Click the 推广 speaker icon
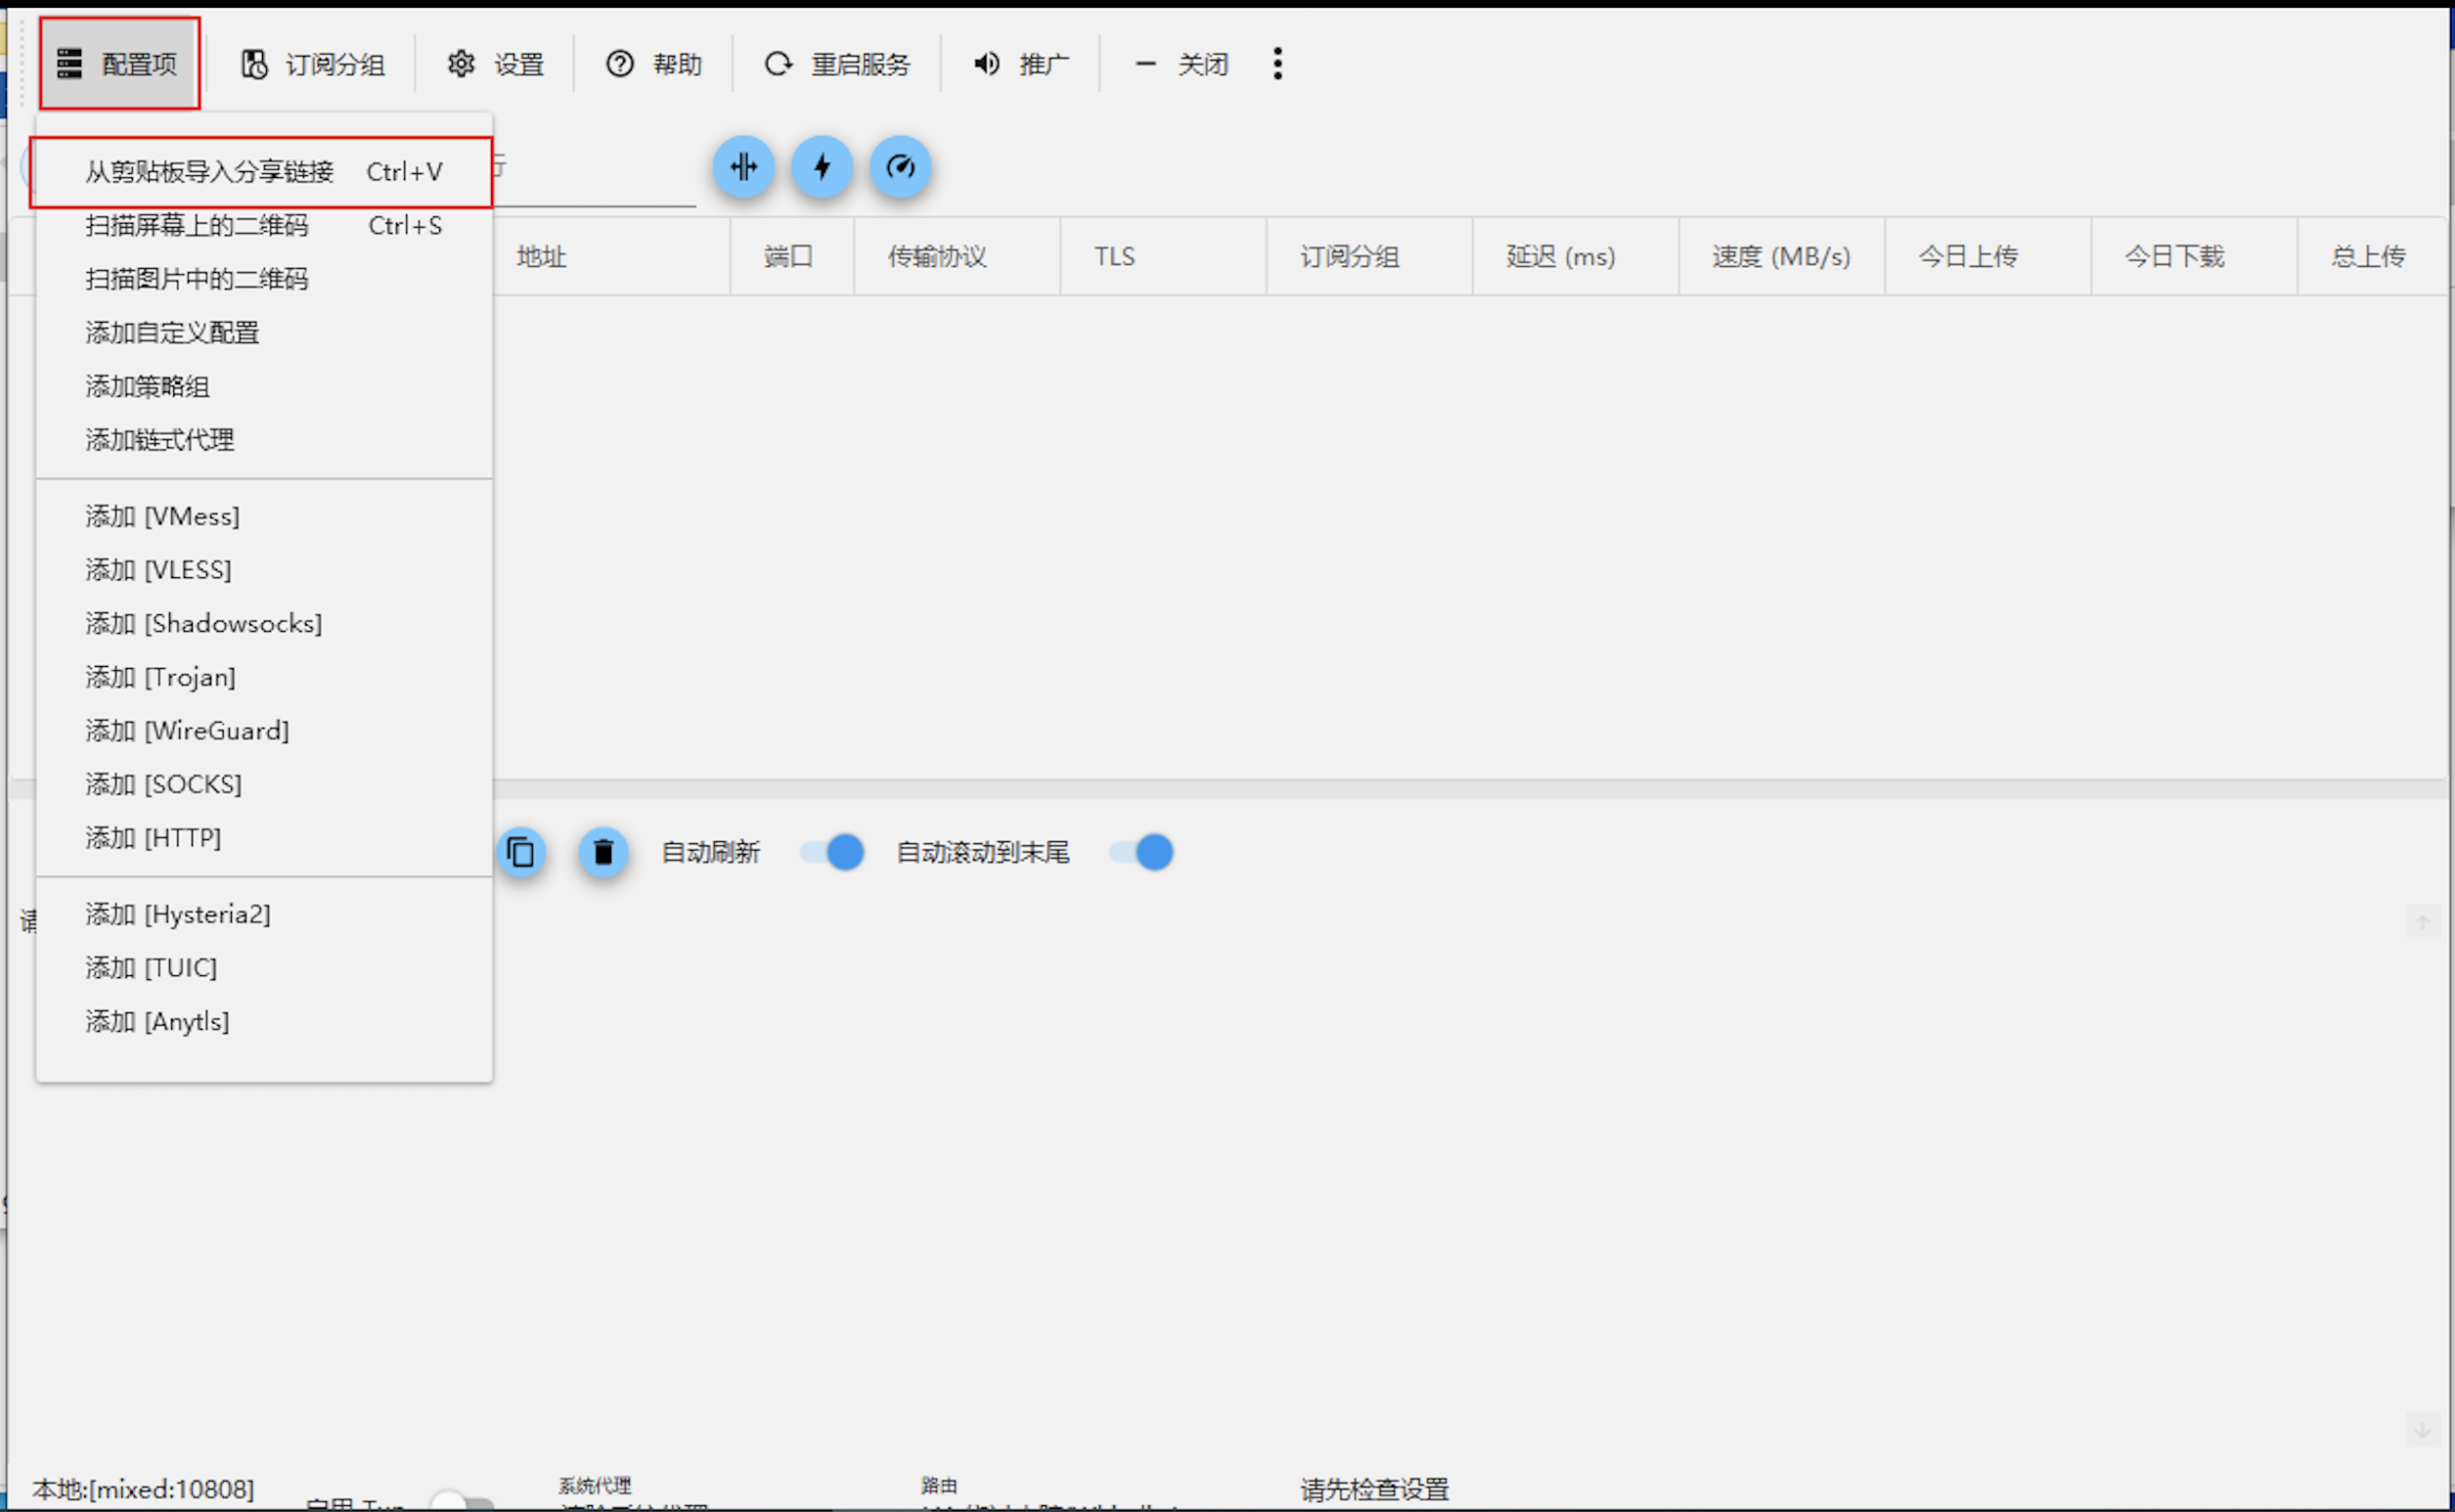 [x=1019, y=63]
